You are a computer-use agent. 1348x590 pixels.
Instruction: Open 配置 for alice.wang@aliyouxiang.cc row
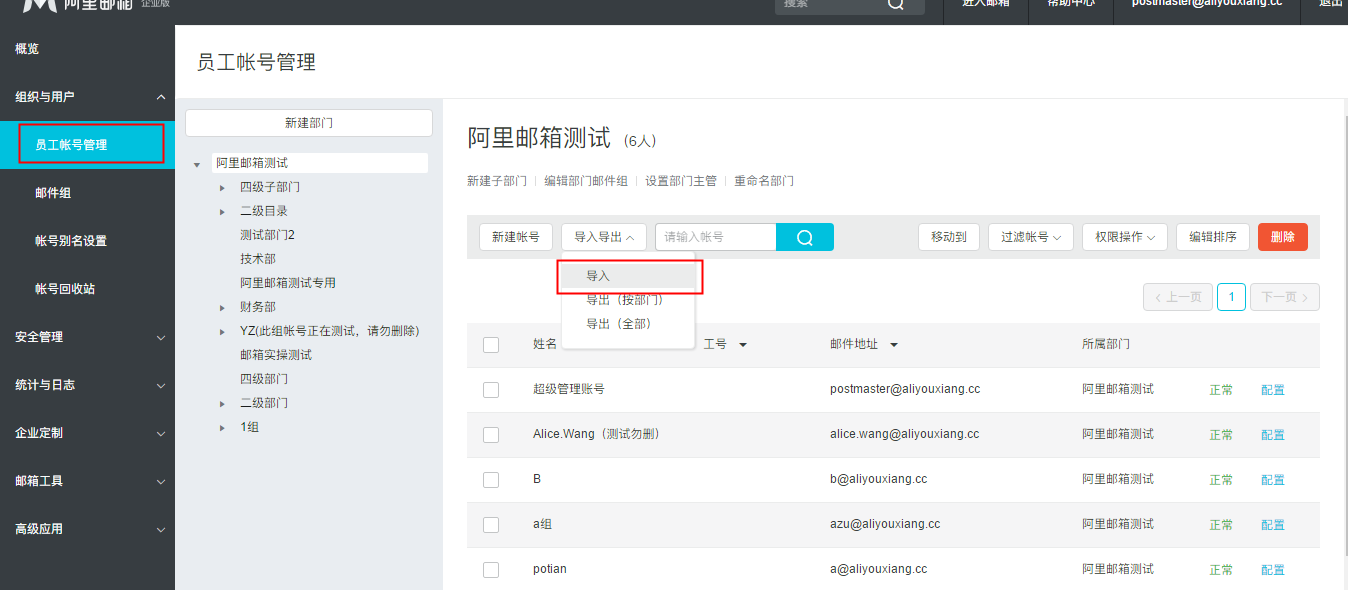tap(1273, 435)
